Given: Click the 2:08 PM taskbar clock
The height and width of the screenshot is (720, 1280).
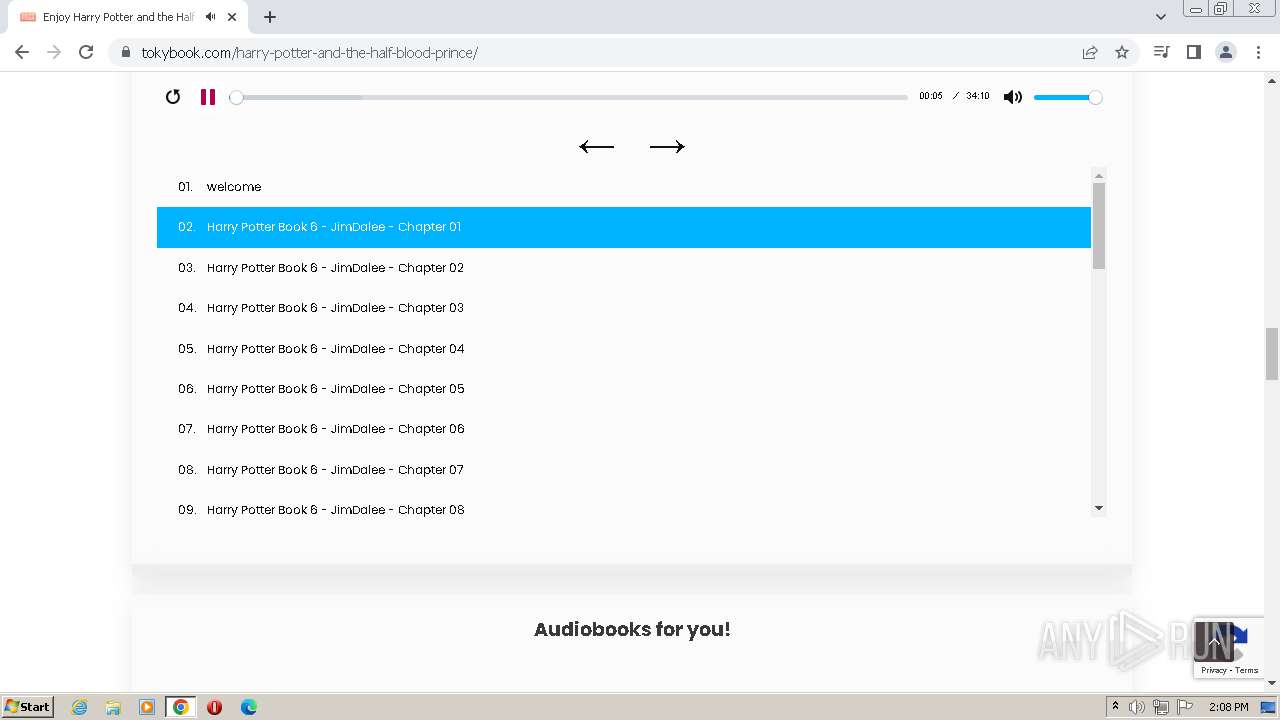Looking at the screenshot, I should (x=1228, y=707).
